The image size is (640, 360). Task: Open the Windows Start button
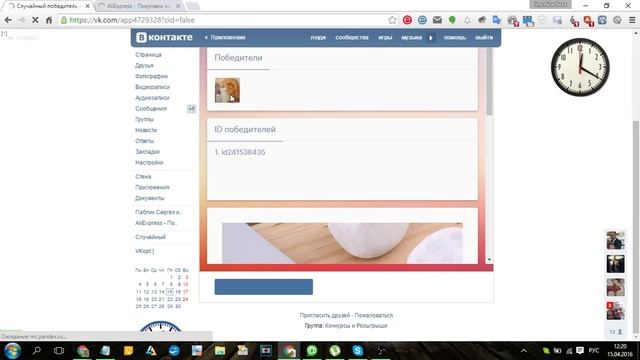click(12, 351)
